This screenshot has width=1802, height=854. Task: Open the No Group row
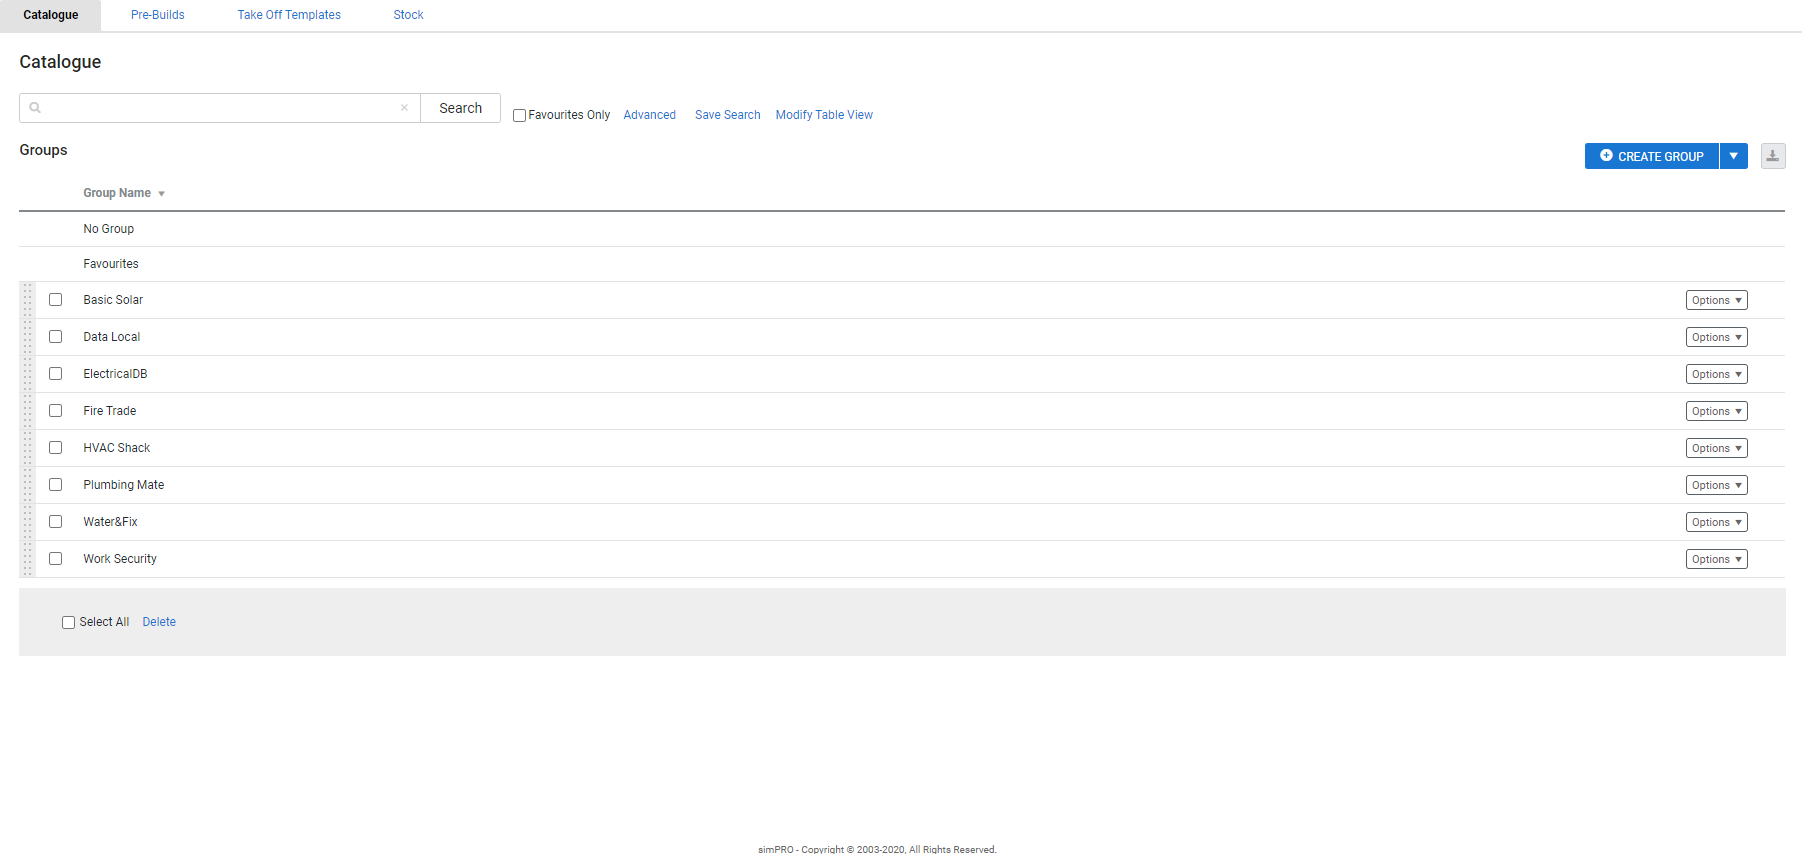(902, 229)
